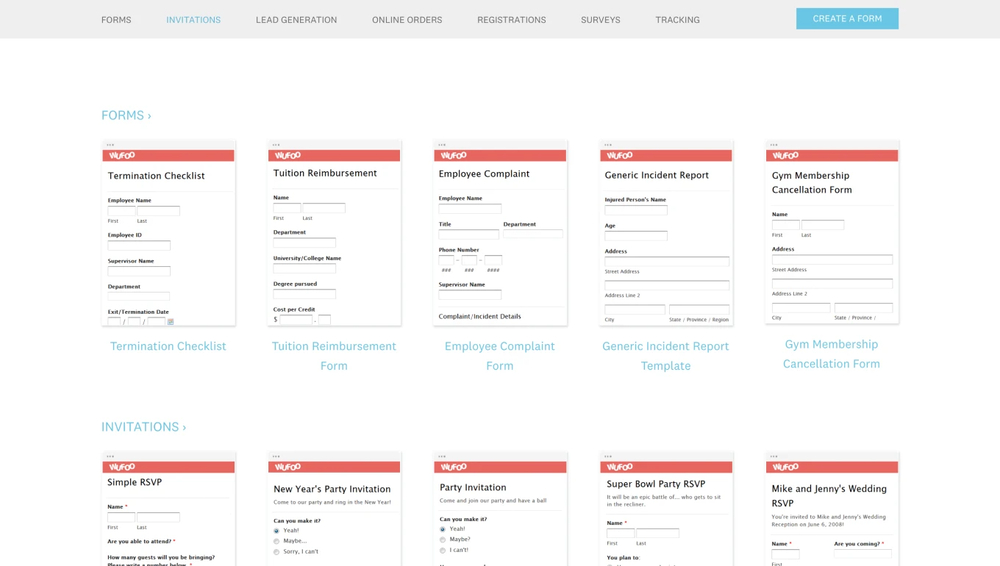Open the Simple RSVP form thumbnail
This screenshot has height=566, width=1000.
click(168, 510)
